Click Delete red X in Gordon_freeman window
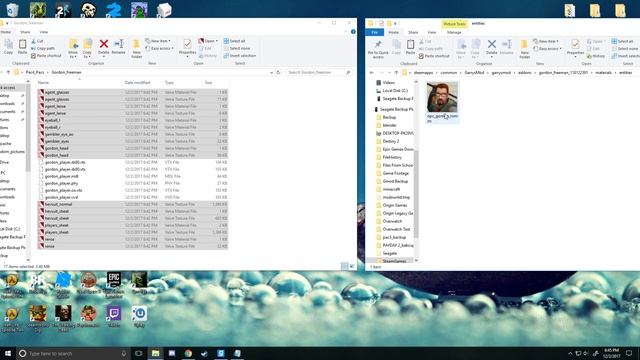 pos(104,44)
